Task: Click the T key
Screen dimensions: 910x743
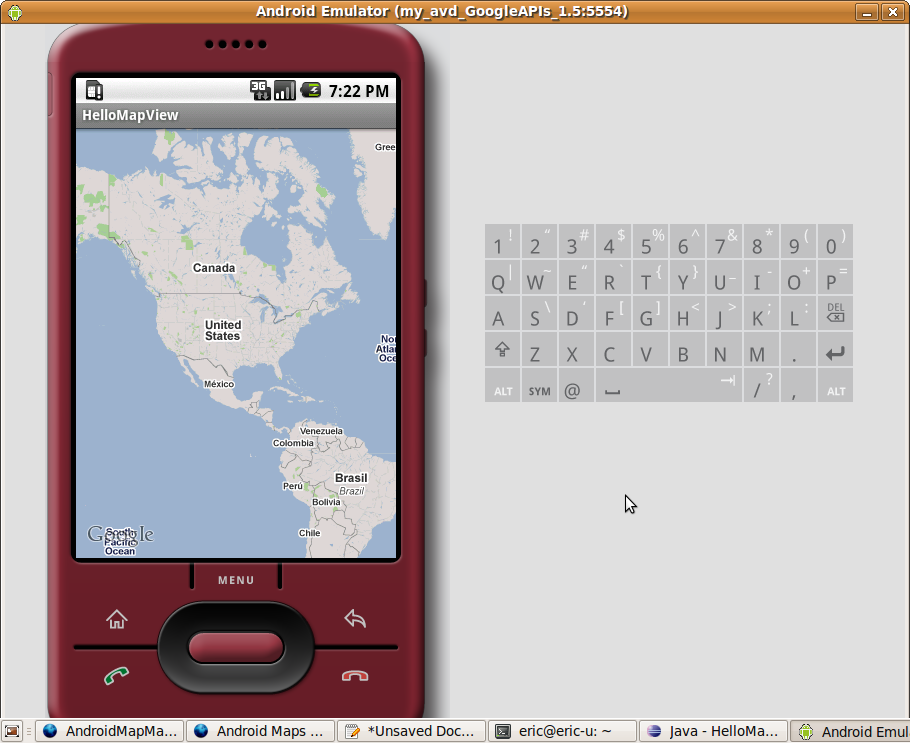Action: coord(650,277)
